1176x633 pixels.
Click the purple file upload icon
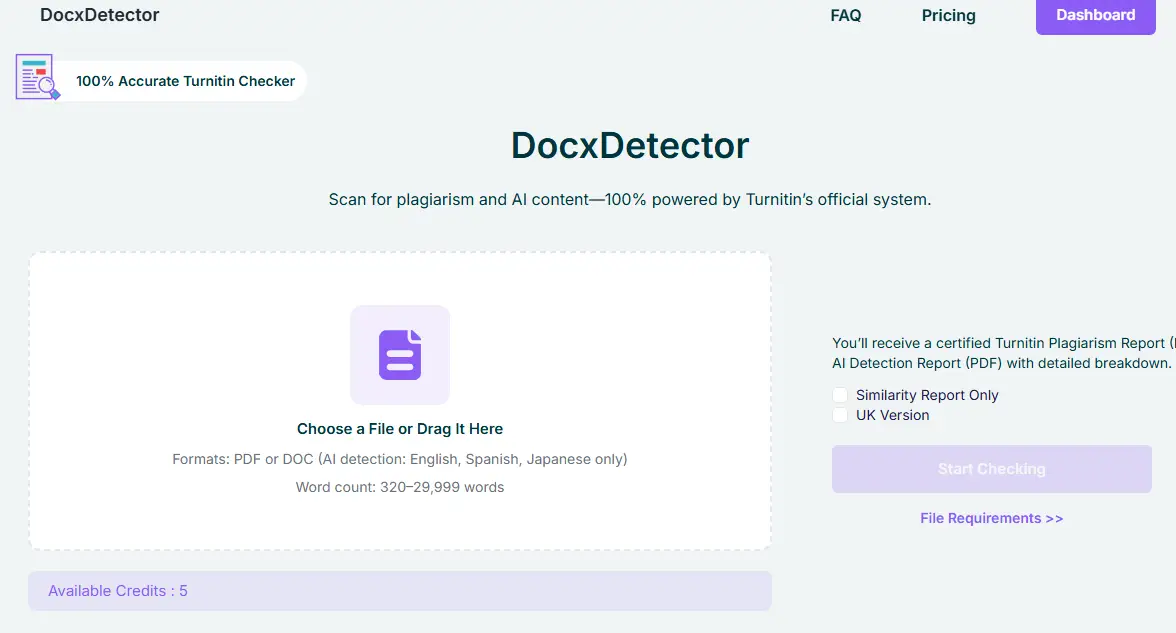click(400, 355)
